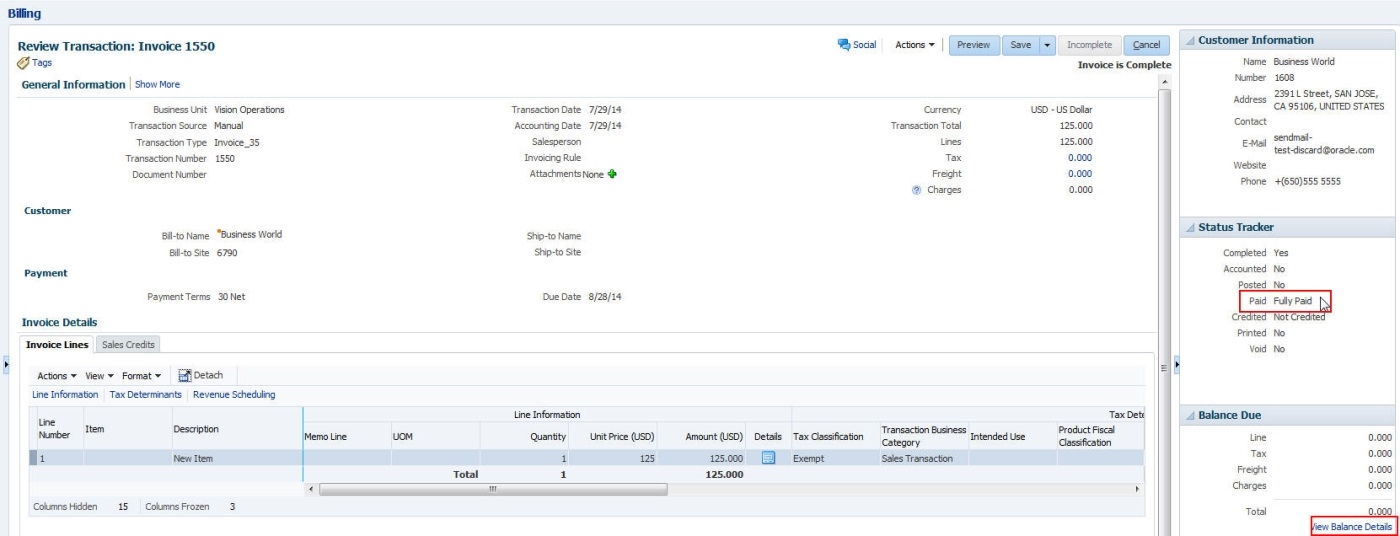Click the Bill-to Site "6790" value
Viewport: 1400px width, 536px height.
click(227, 253)
